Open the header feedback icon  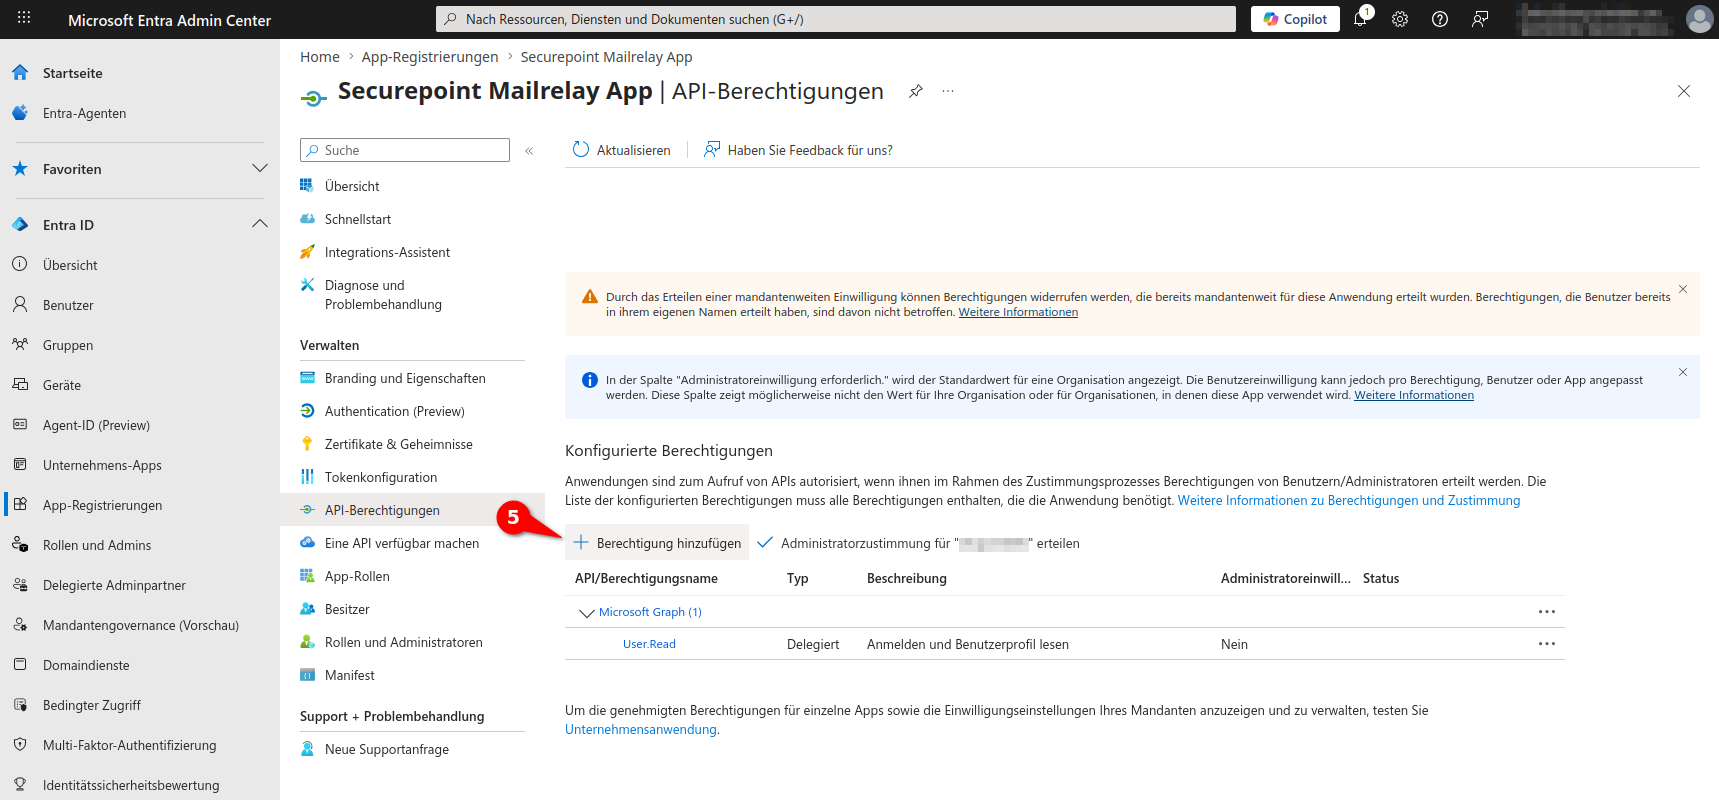point(1480,19)
